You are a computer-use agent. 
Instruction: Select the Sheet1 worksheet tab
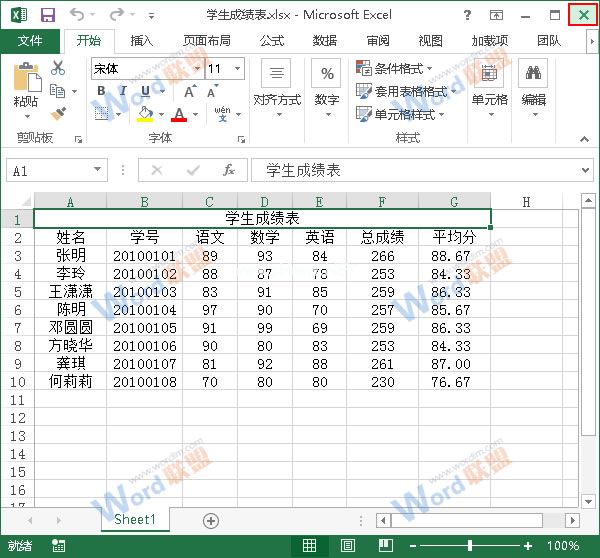click(x=135, y=520)
